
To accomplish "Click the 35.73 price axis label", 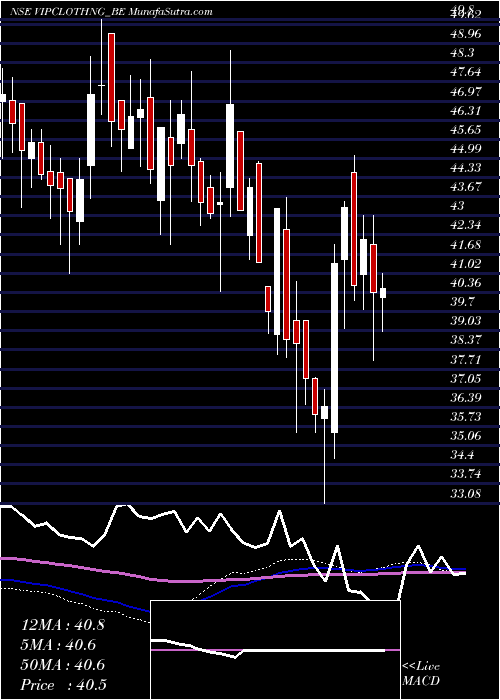I will [x=466, y=417].
